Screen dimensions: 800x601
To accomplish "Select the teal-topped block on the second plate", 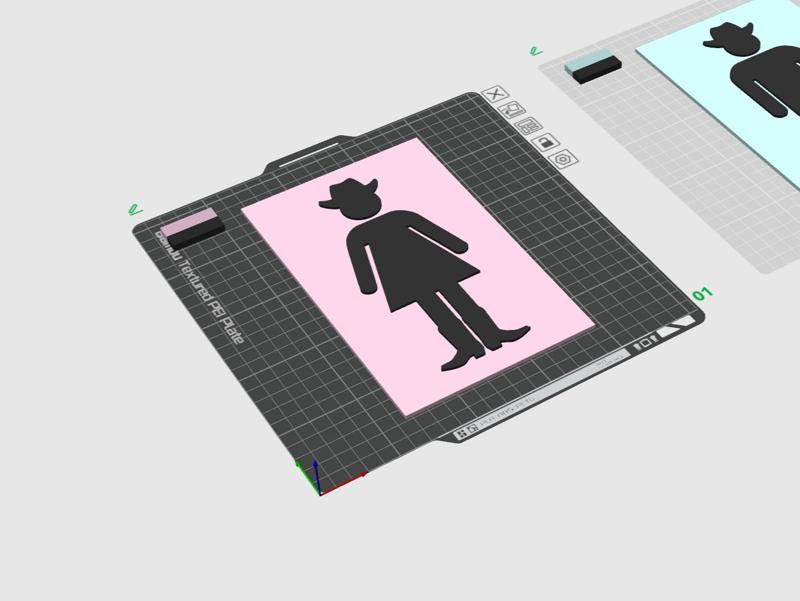I will tap(593, 66).
